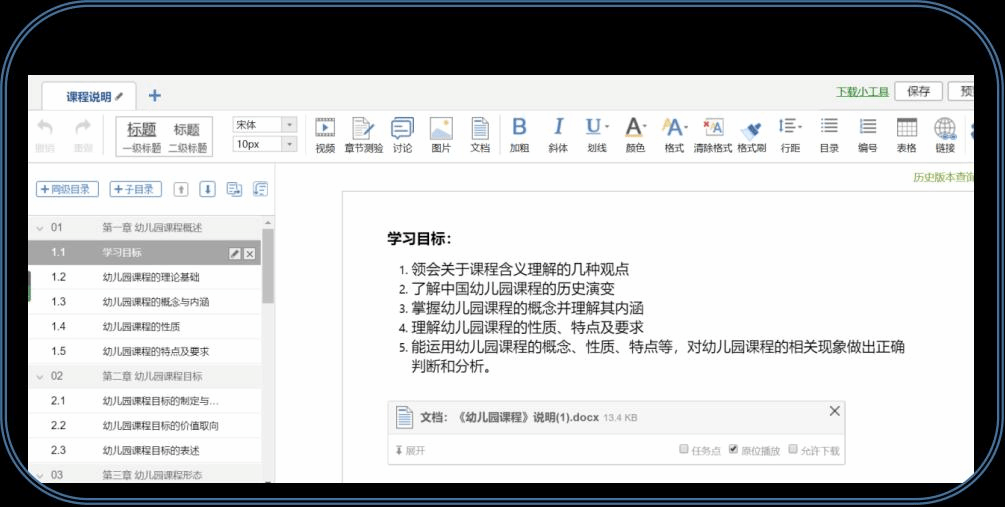Image resolution: width=1005 pixels, height=507 pixels.
Task: Collapse chapter 01 幼儿园课程概述
Action: coord(40,228)
